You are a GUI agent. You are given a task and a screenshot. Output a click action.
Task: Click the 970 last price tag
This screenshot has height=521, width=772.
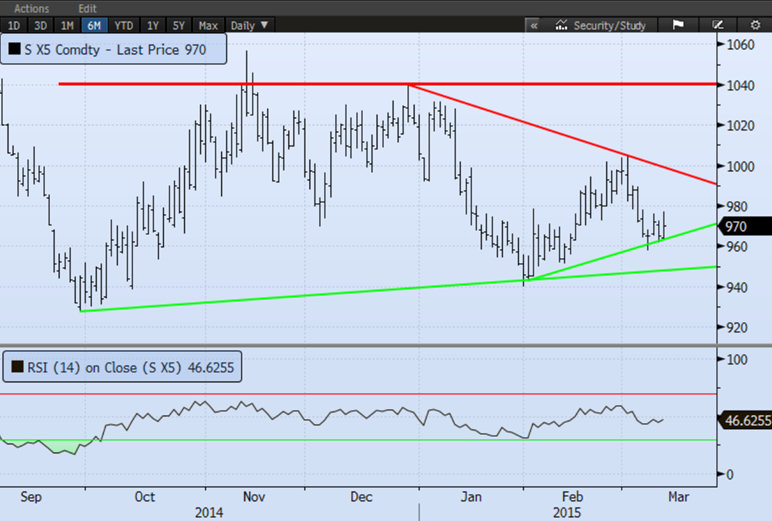click(x=745, y=227)
